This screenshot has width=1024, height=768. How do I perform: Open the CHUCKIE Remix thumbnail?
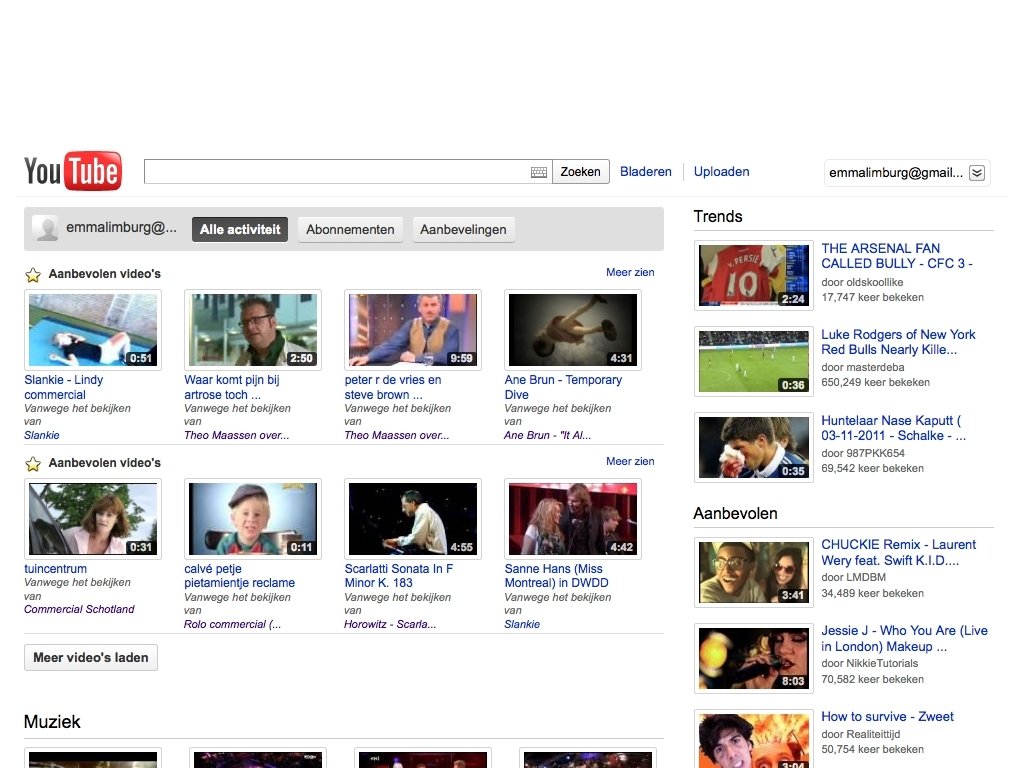click(x=754, y=572)
